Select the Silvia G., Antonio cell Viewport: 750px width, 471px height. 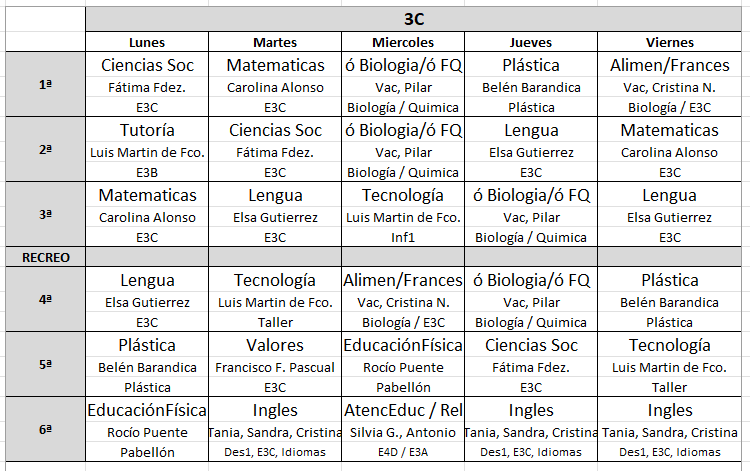[402, 432]
